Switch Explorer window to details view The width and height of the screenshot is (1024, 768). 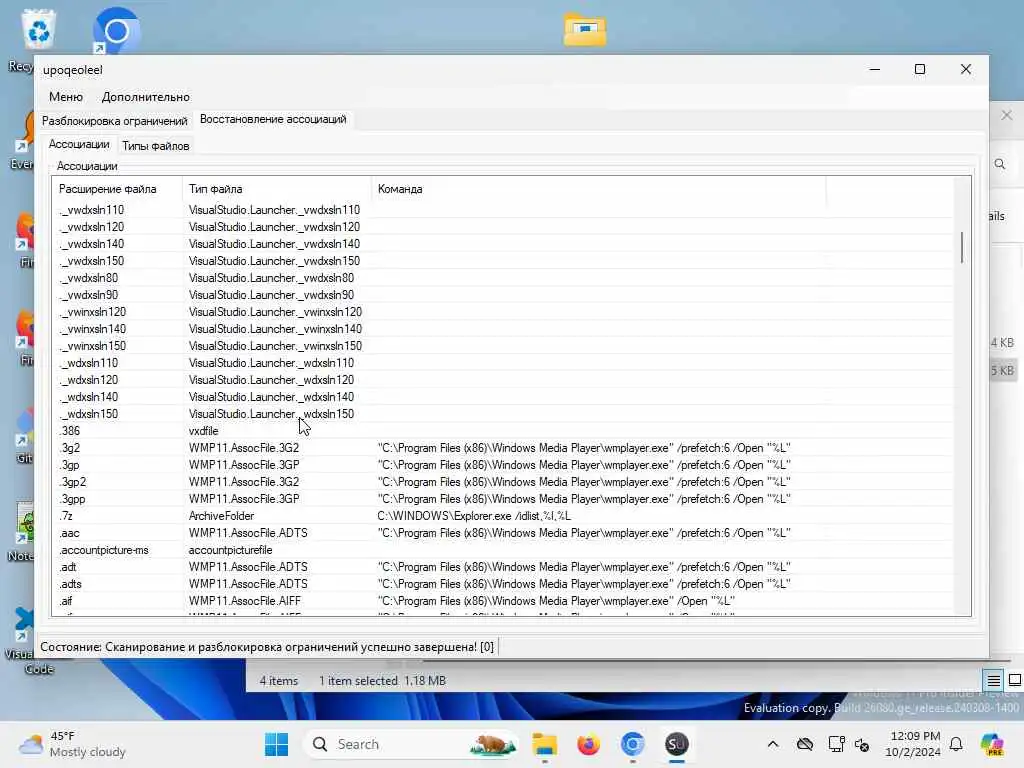[993, 680]
